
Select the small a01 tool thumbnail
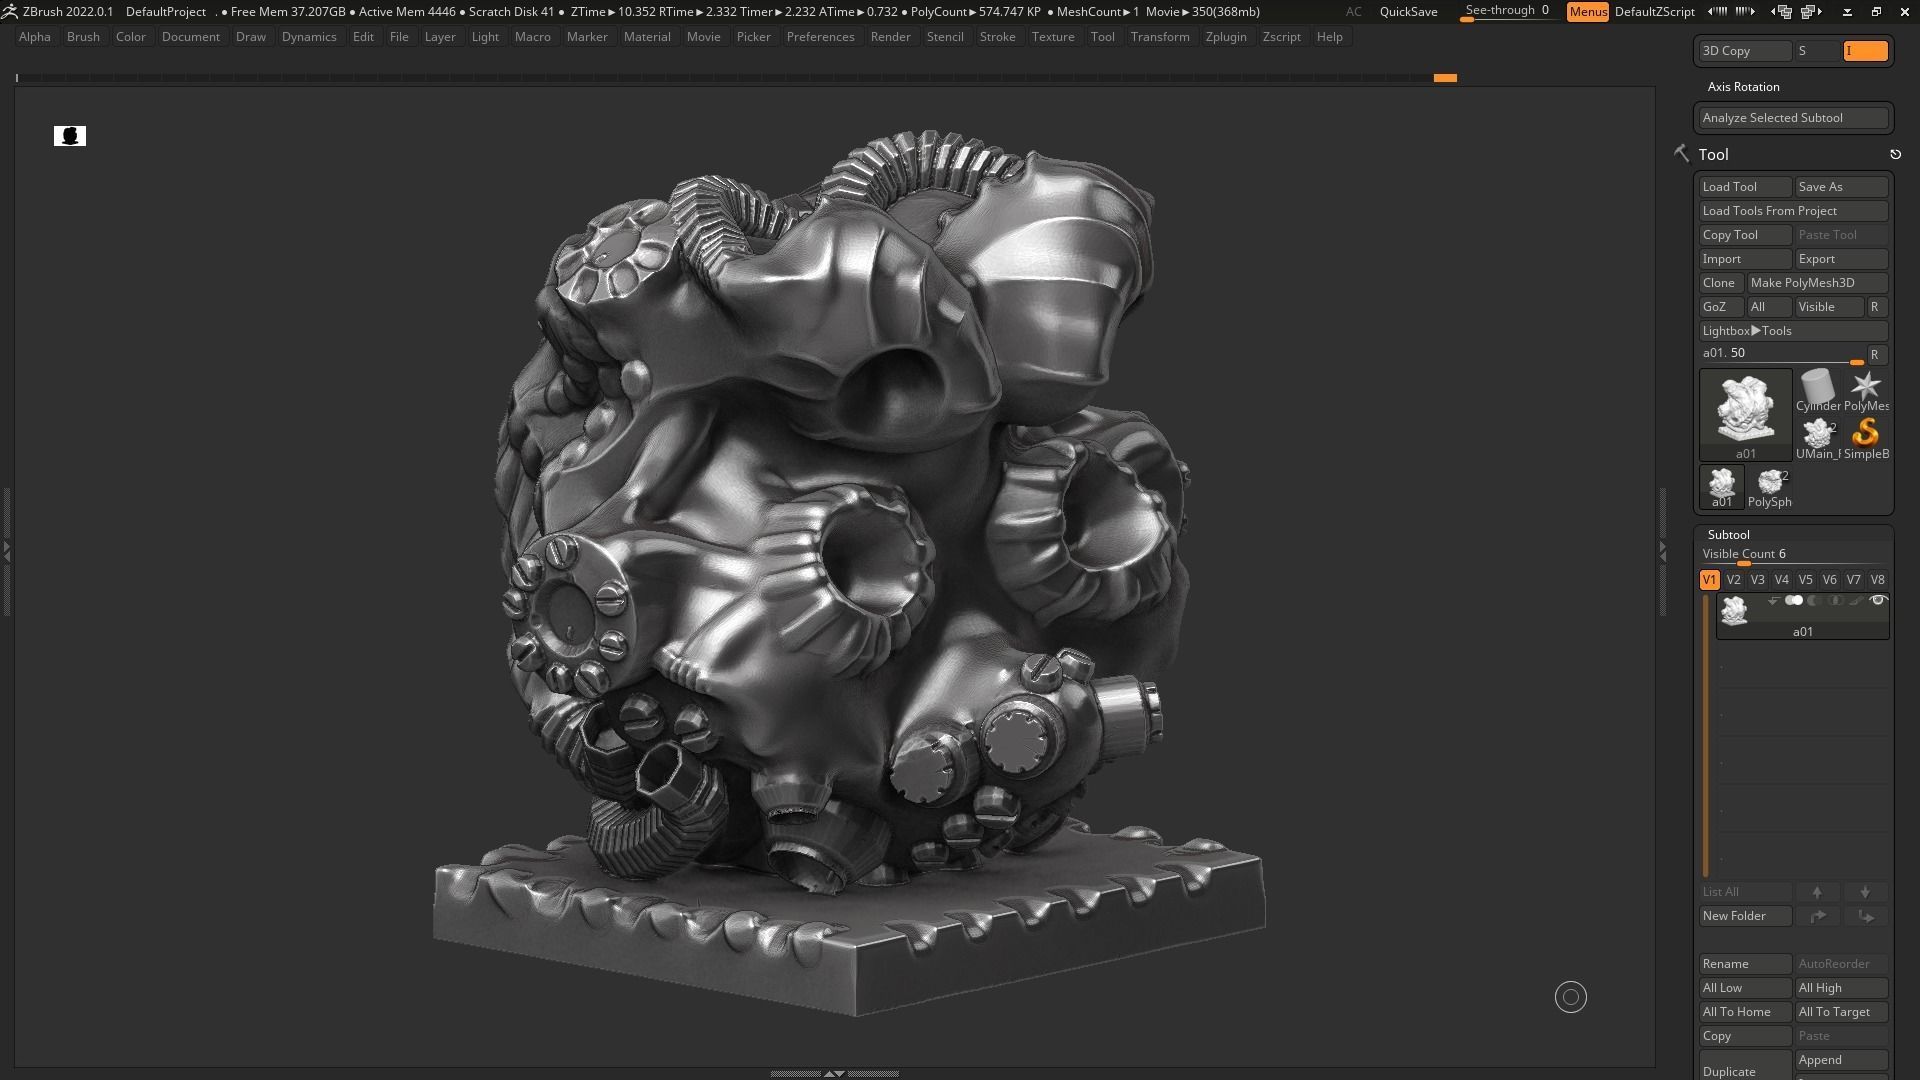click(x=1721, y=487)
